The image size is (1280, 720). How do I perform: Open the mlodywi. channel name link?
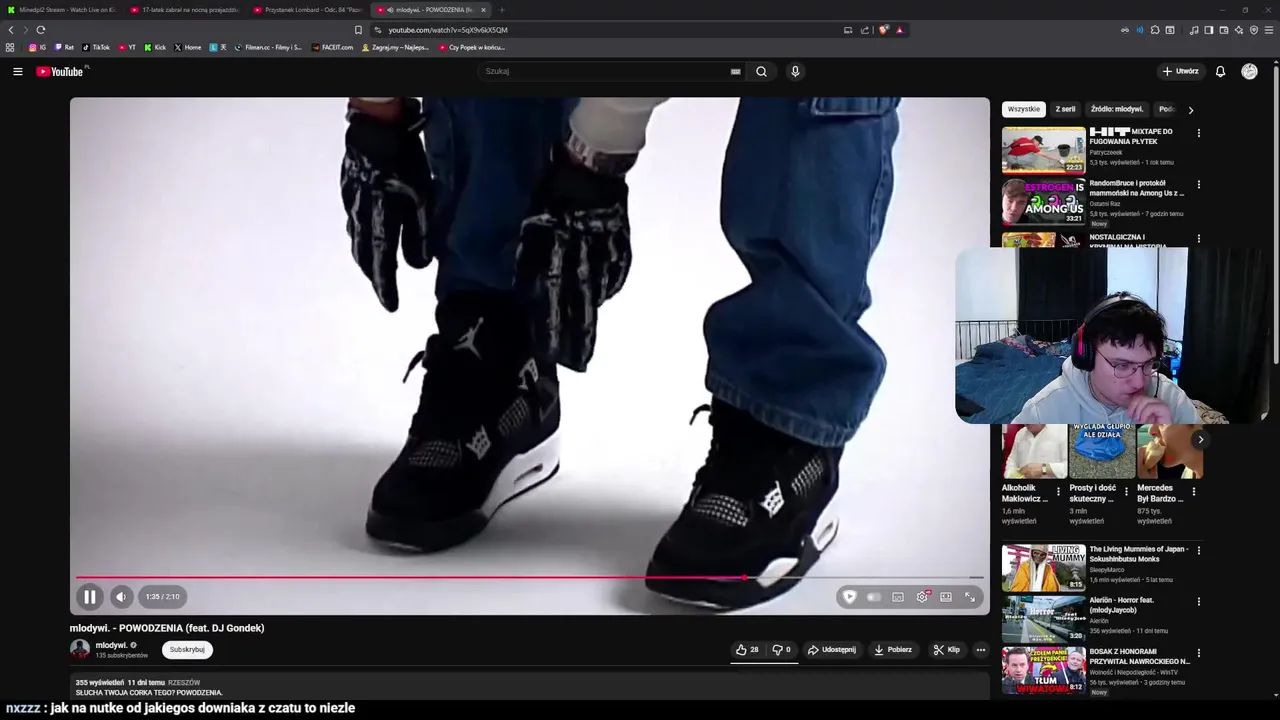pyautogui.click(x=111, y=645)
